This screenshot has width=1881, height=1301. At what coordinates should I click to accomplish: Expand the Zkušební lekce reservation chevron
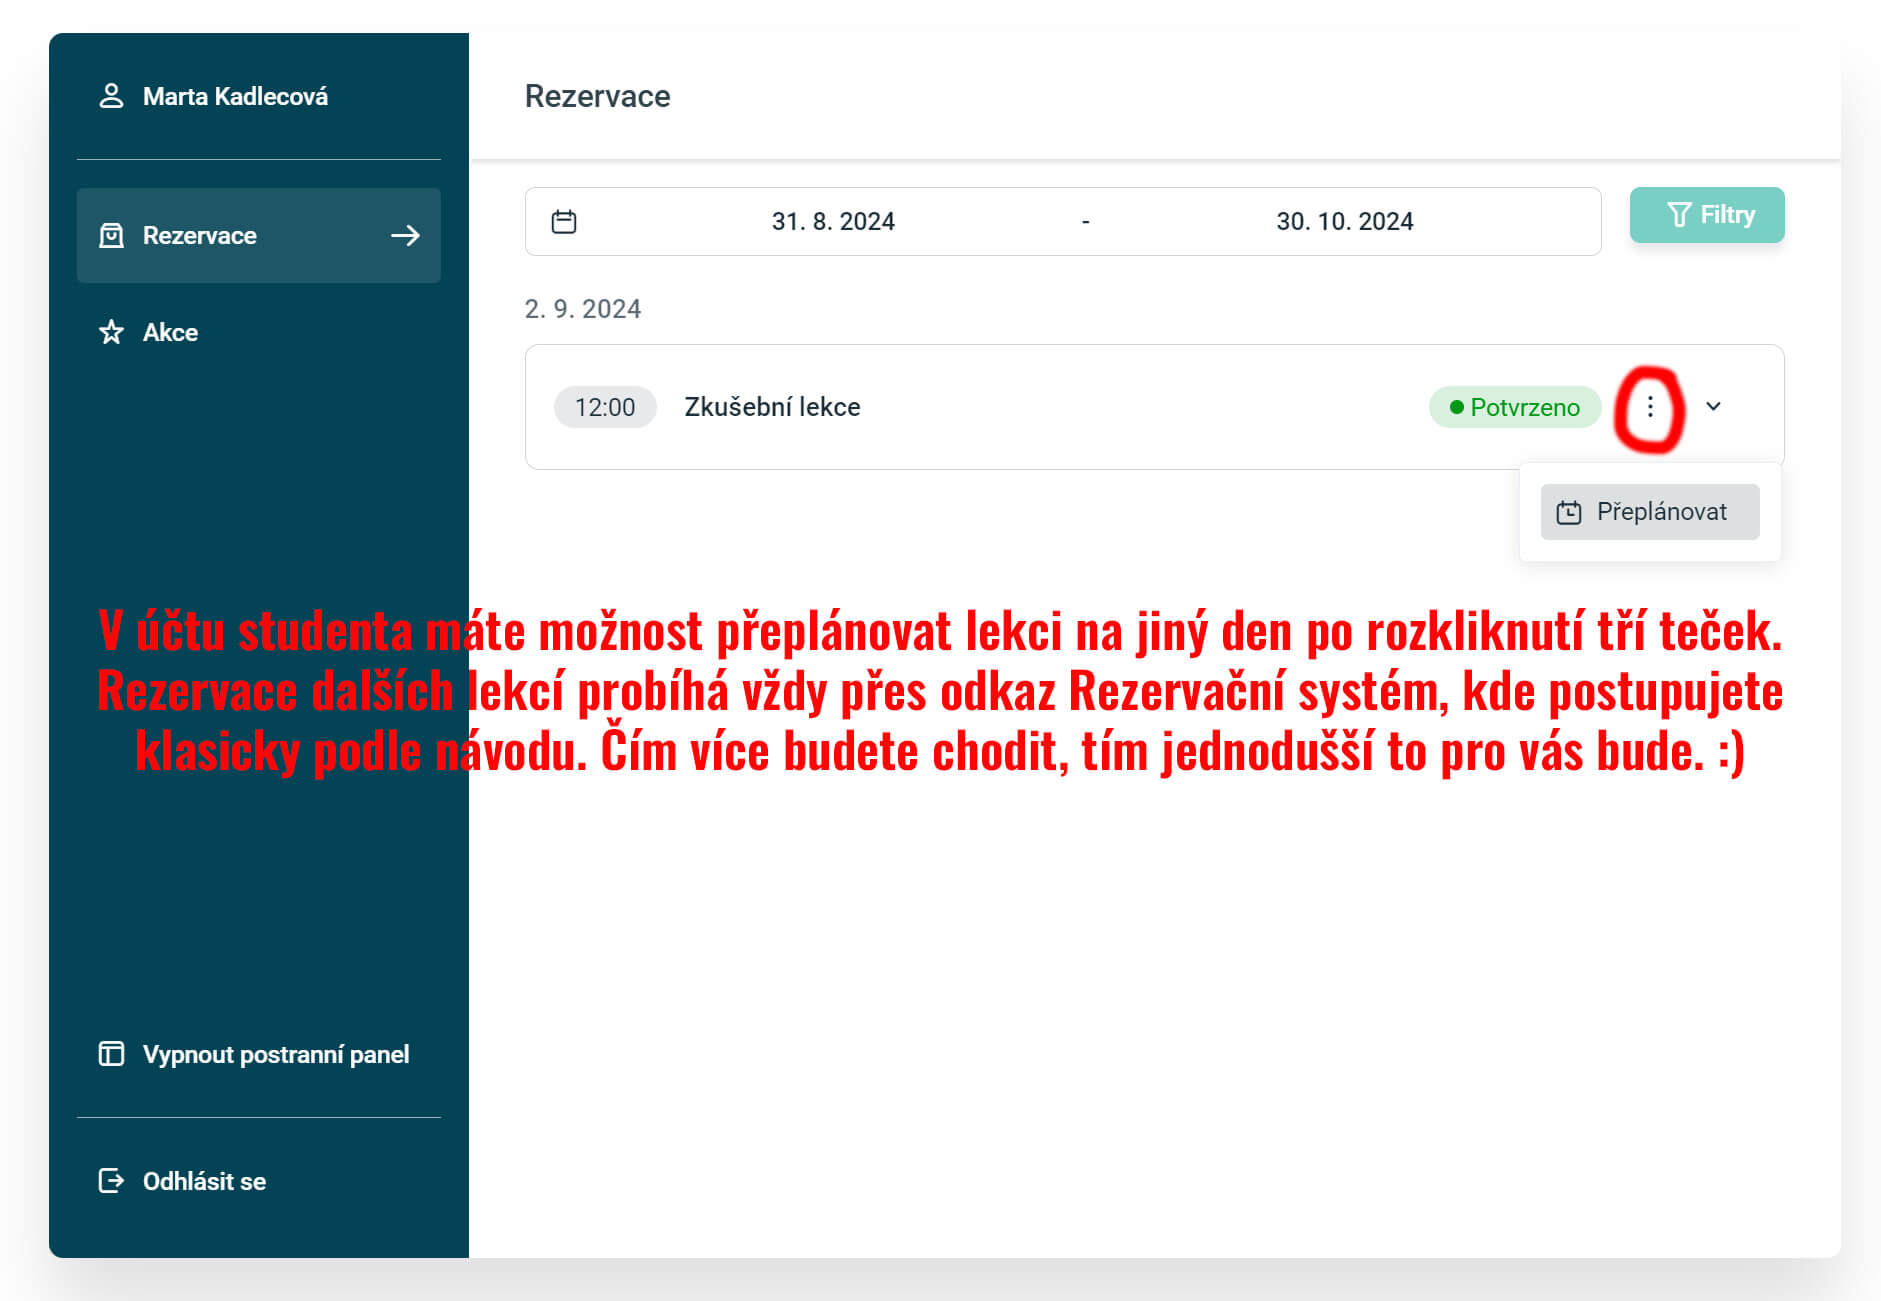pyautogui.click(x=1713, y=406)
